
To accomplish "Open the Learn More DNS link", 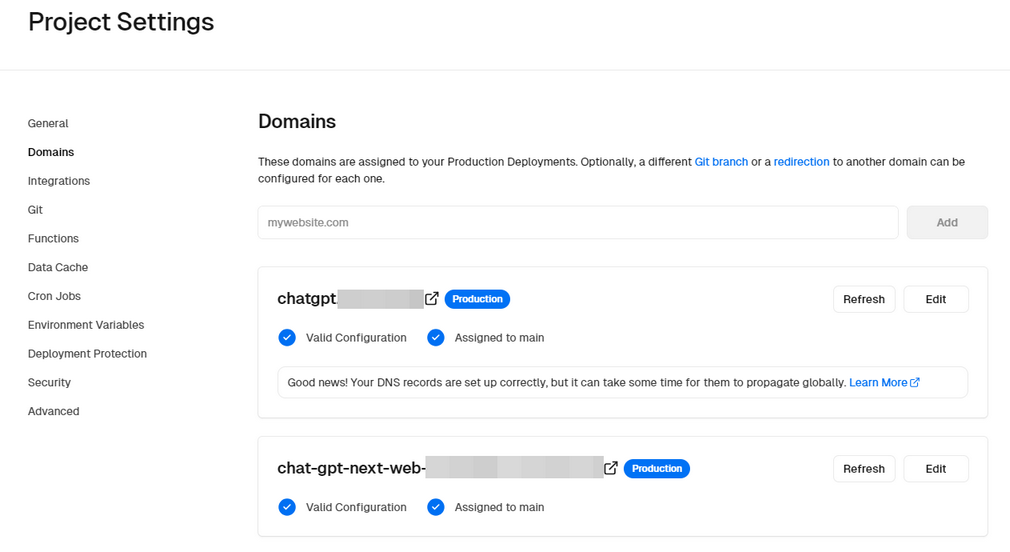I will click(883, 382).
